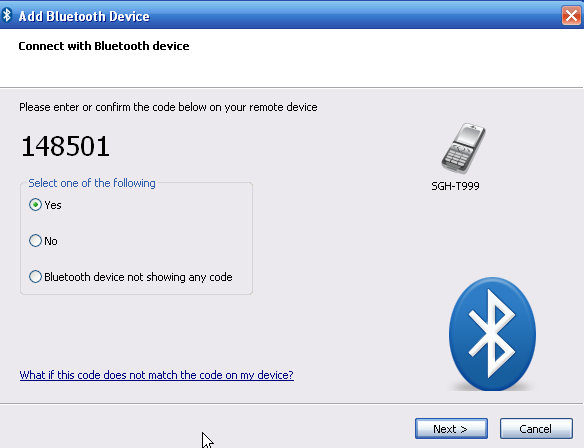Click the Bluetooth icon in the title bar
Screen dimensions: 584x448
[x=7, y=16]
